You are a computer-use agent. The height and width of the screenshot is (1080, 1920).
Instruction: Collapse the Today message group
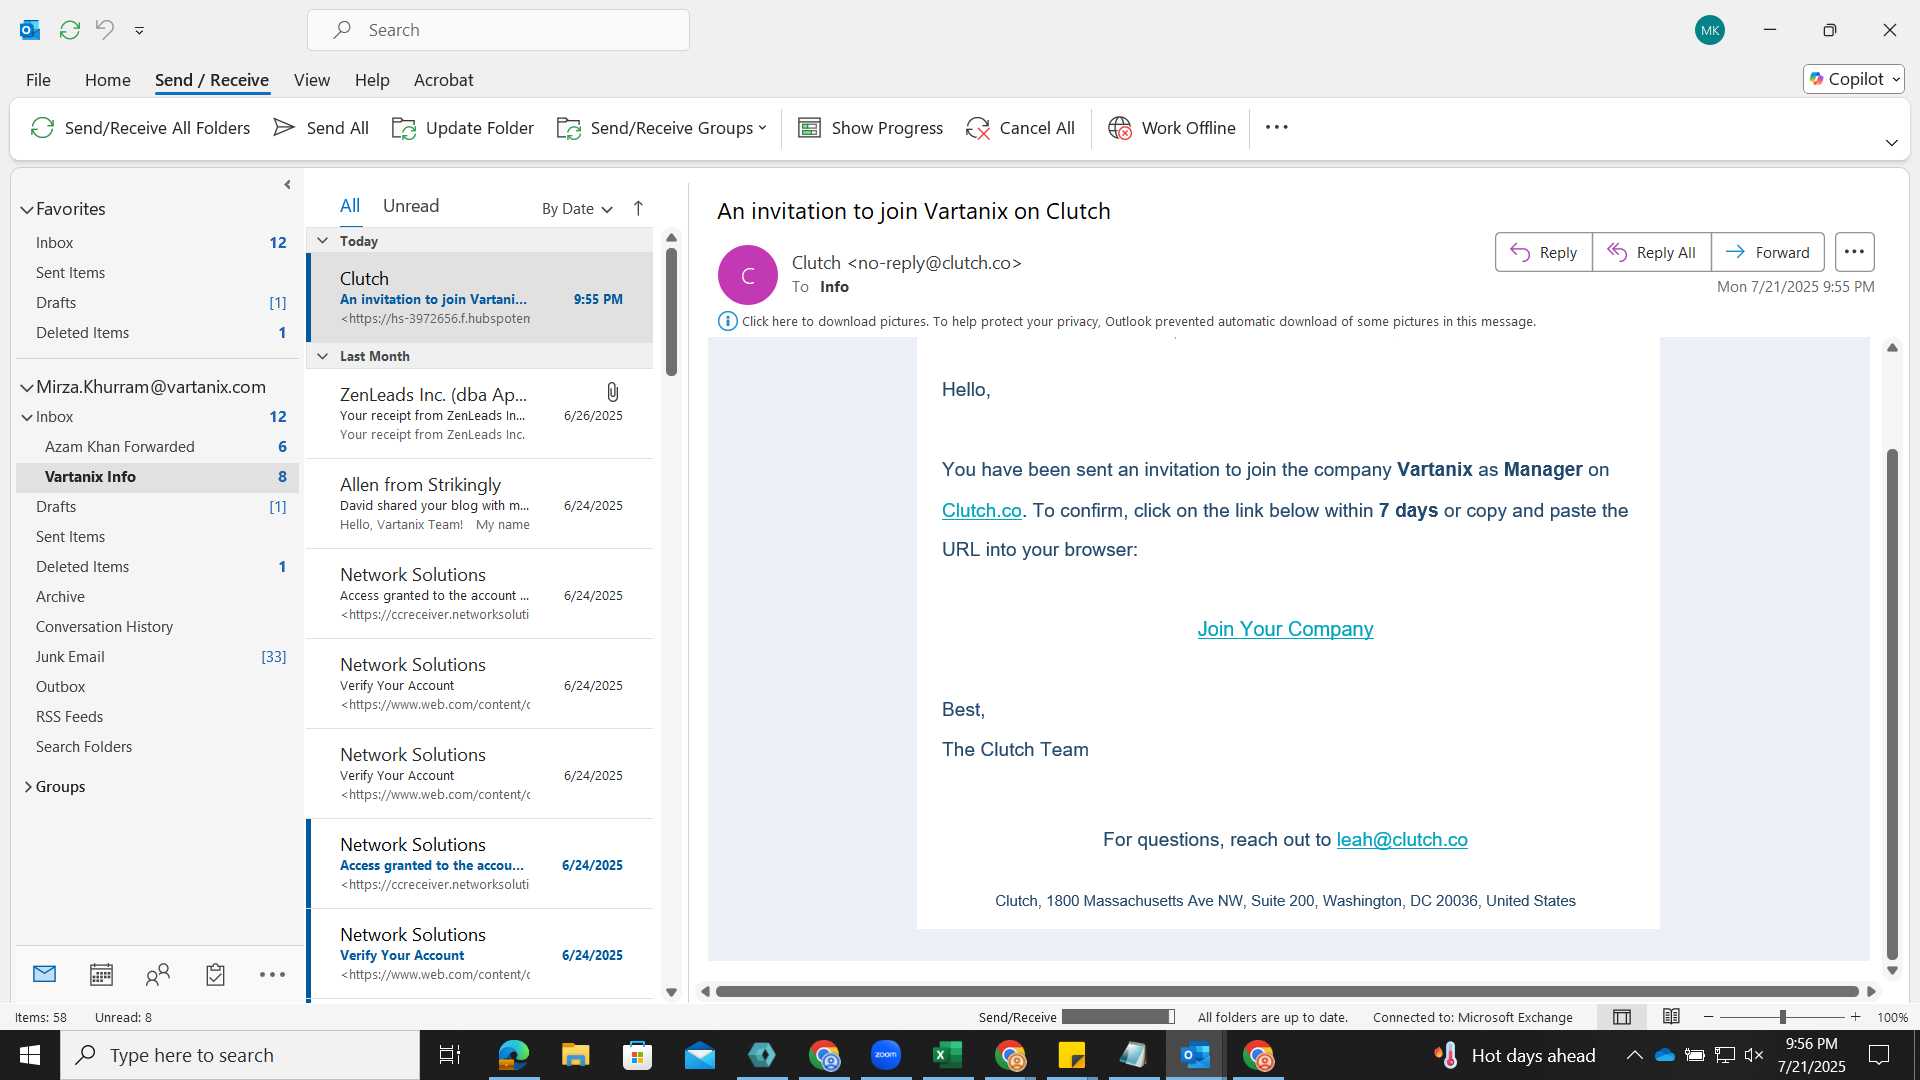click(322, 240)
